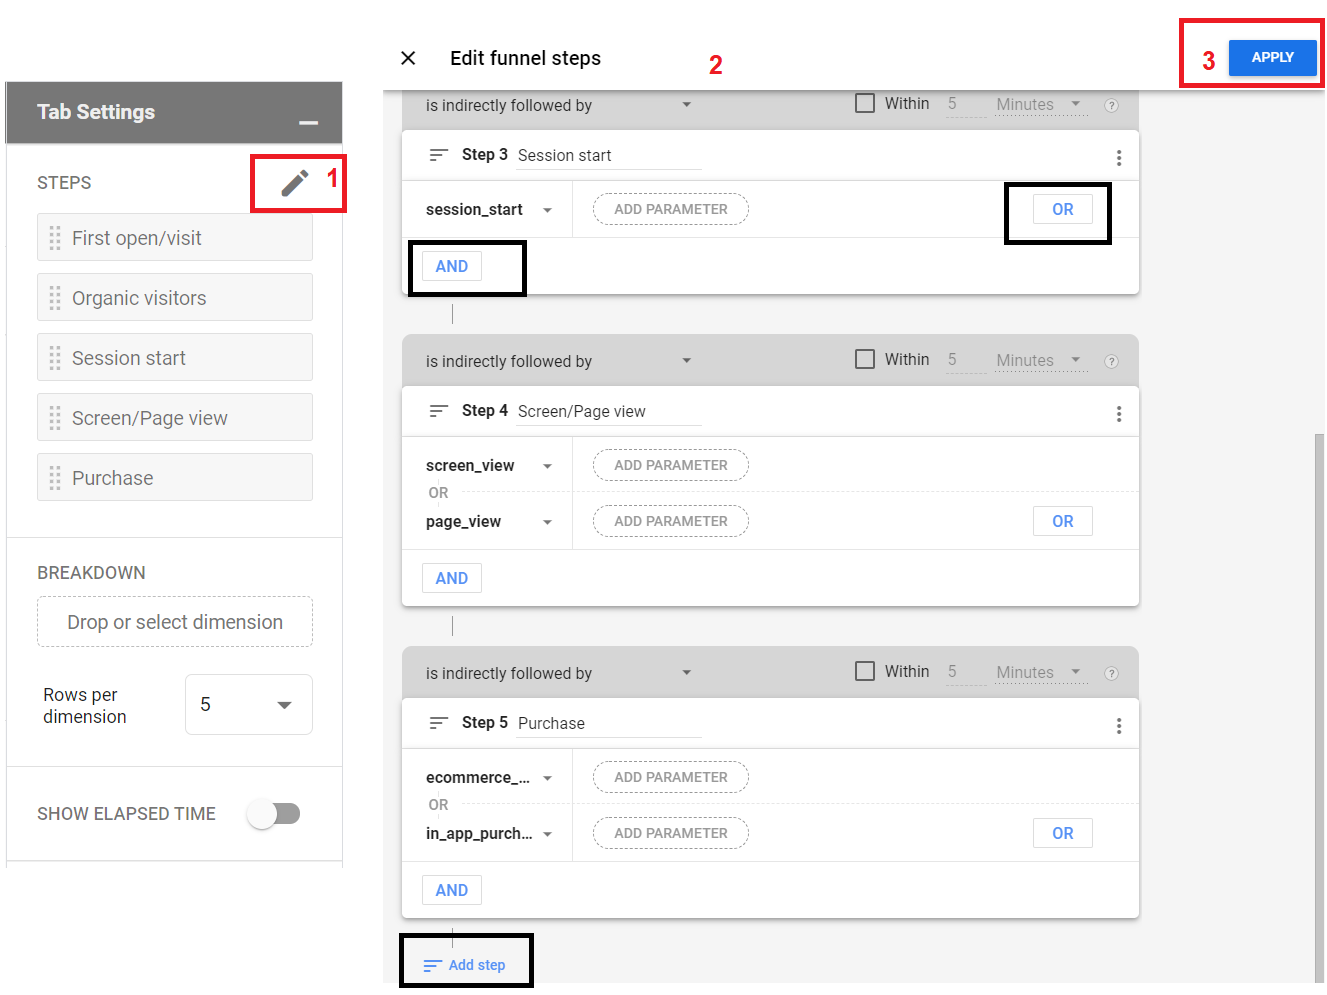Check the Within box above Step 5
The height and width of the screenshot is (995, 1327).
click(865, 671)
